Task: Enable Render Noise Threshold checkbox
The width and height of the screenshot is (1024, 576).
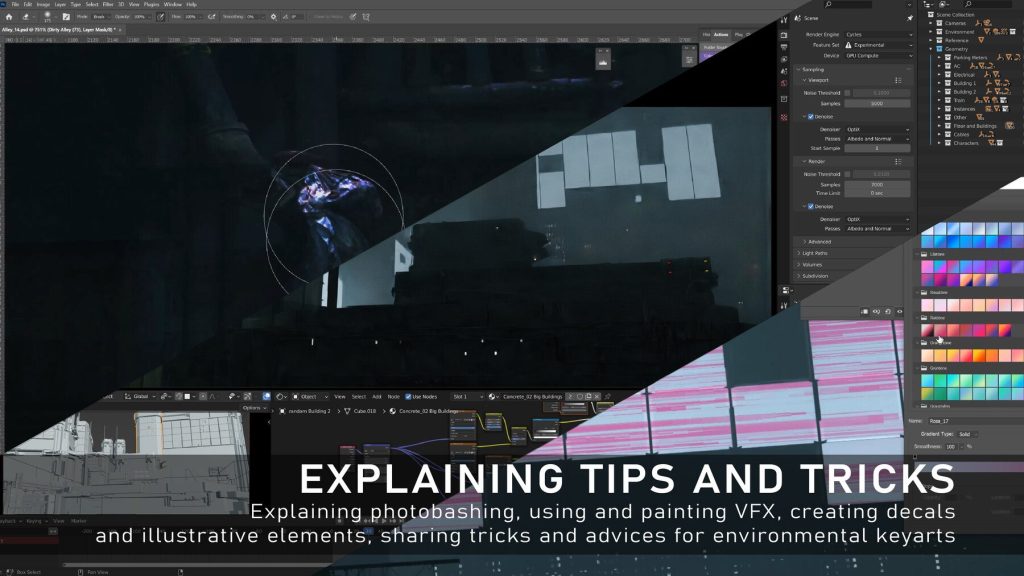Action: point(848,174)
